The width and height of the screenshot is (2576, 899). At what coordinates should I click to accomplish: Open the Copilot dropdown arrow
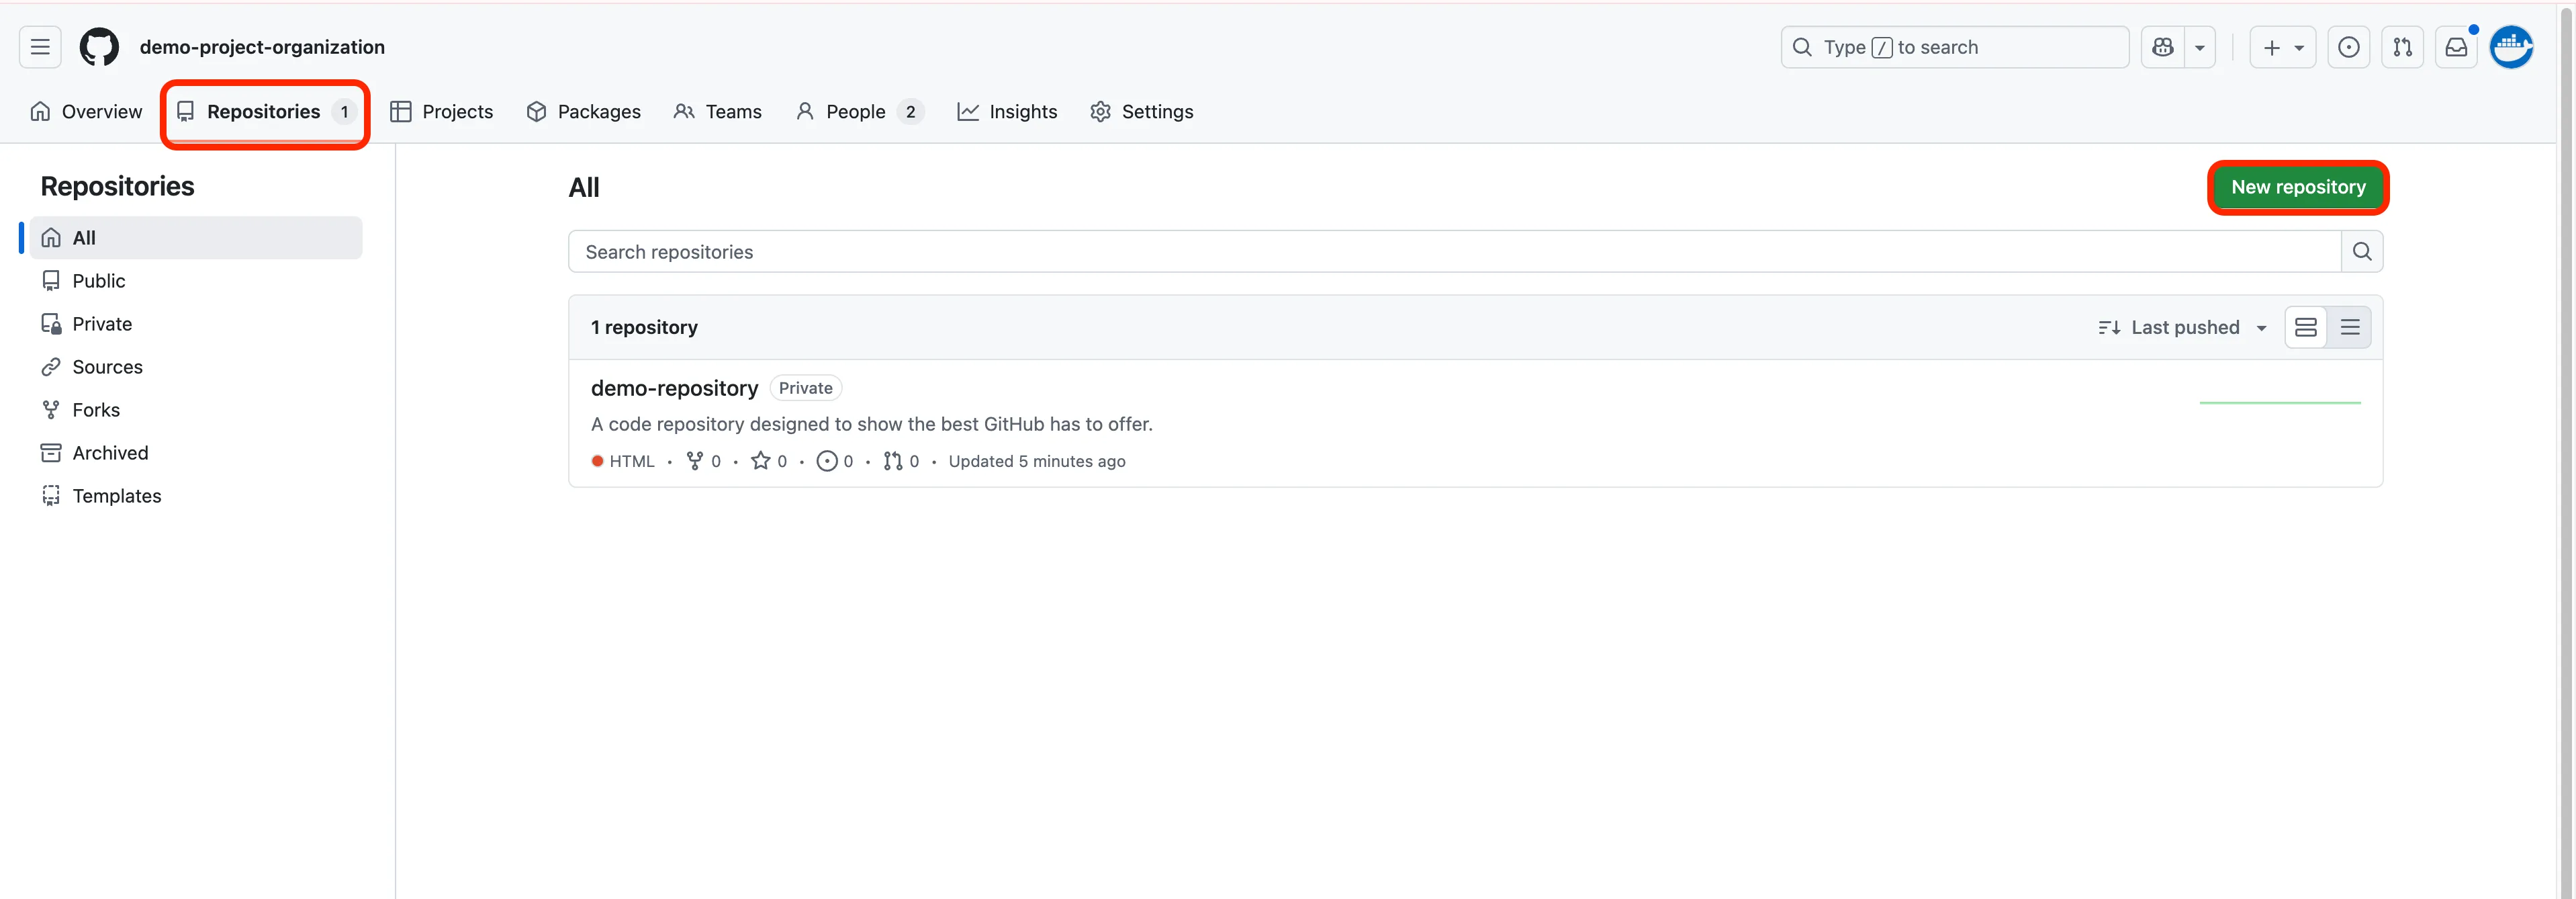(x=2199, y=47)
